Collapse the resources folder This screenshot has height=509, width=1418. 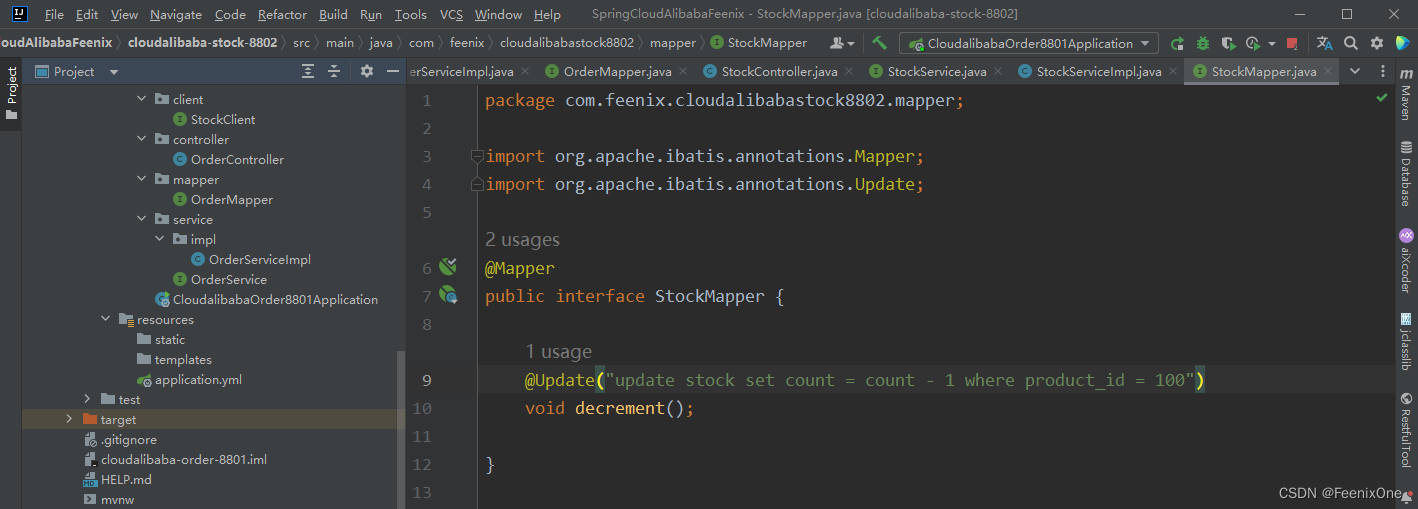106,319
